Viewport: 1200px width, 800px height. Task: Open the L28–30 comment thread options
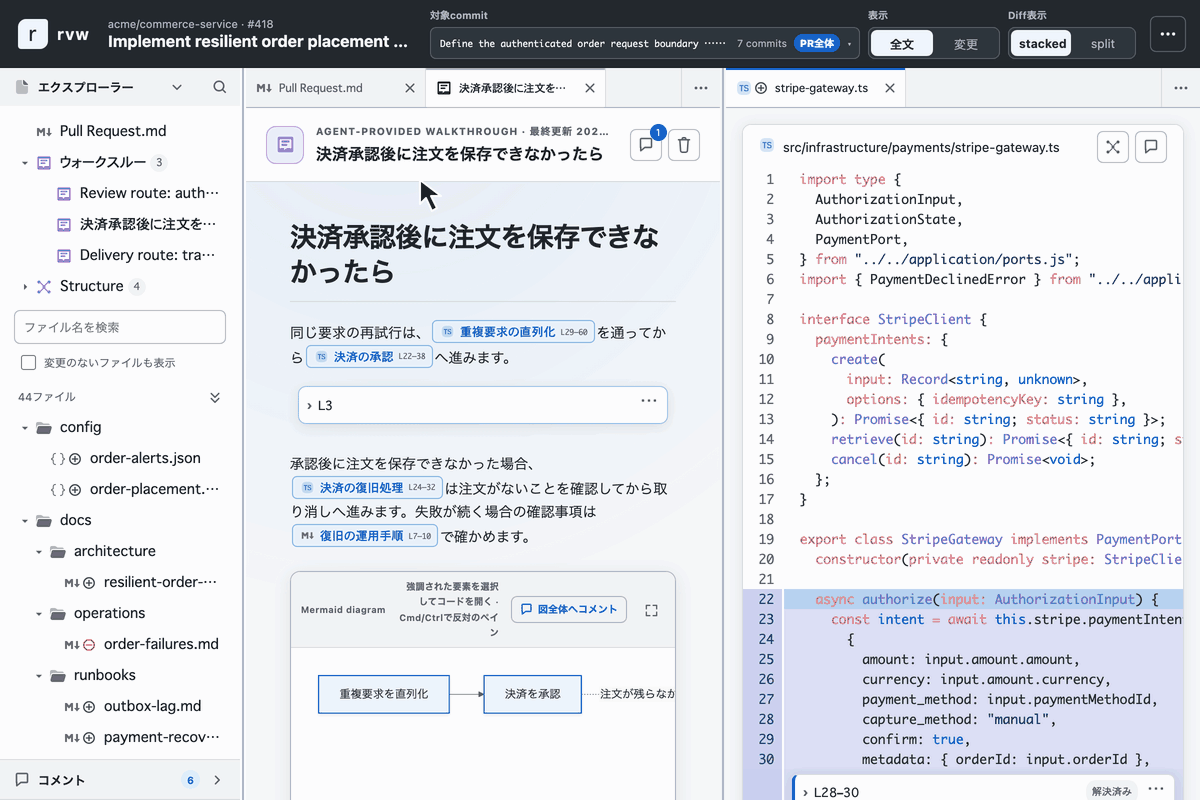click(1156, 789)
